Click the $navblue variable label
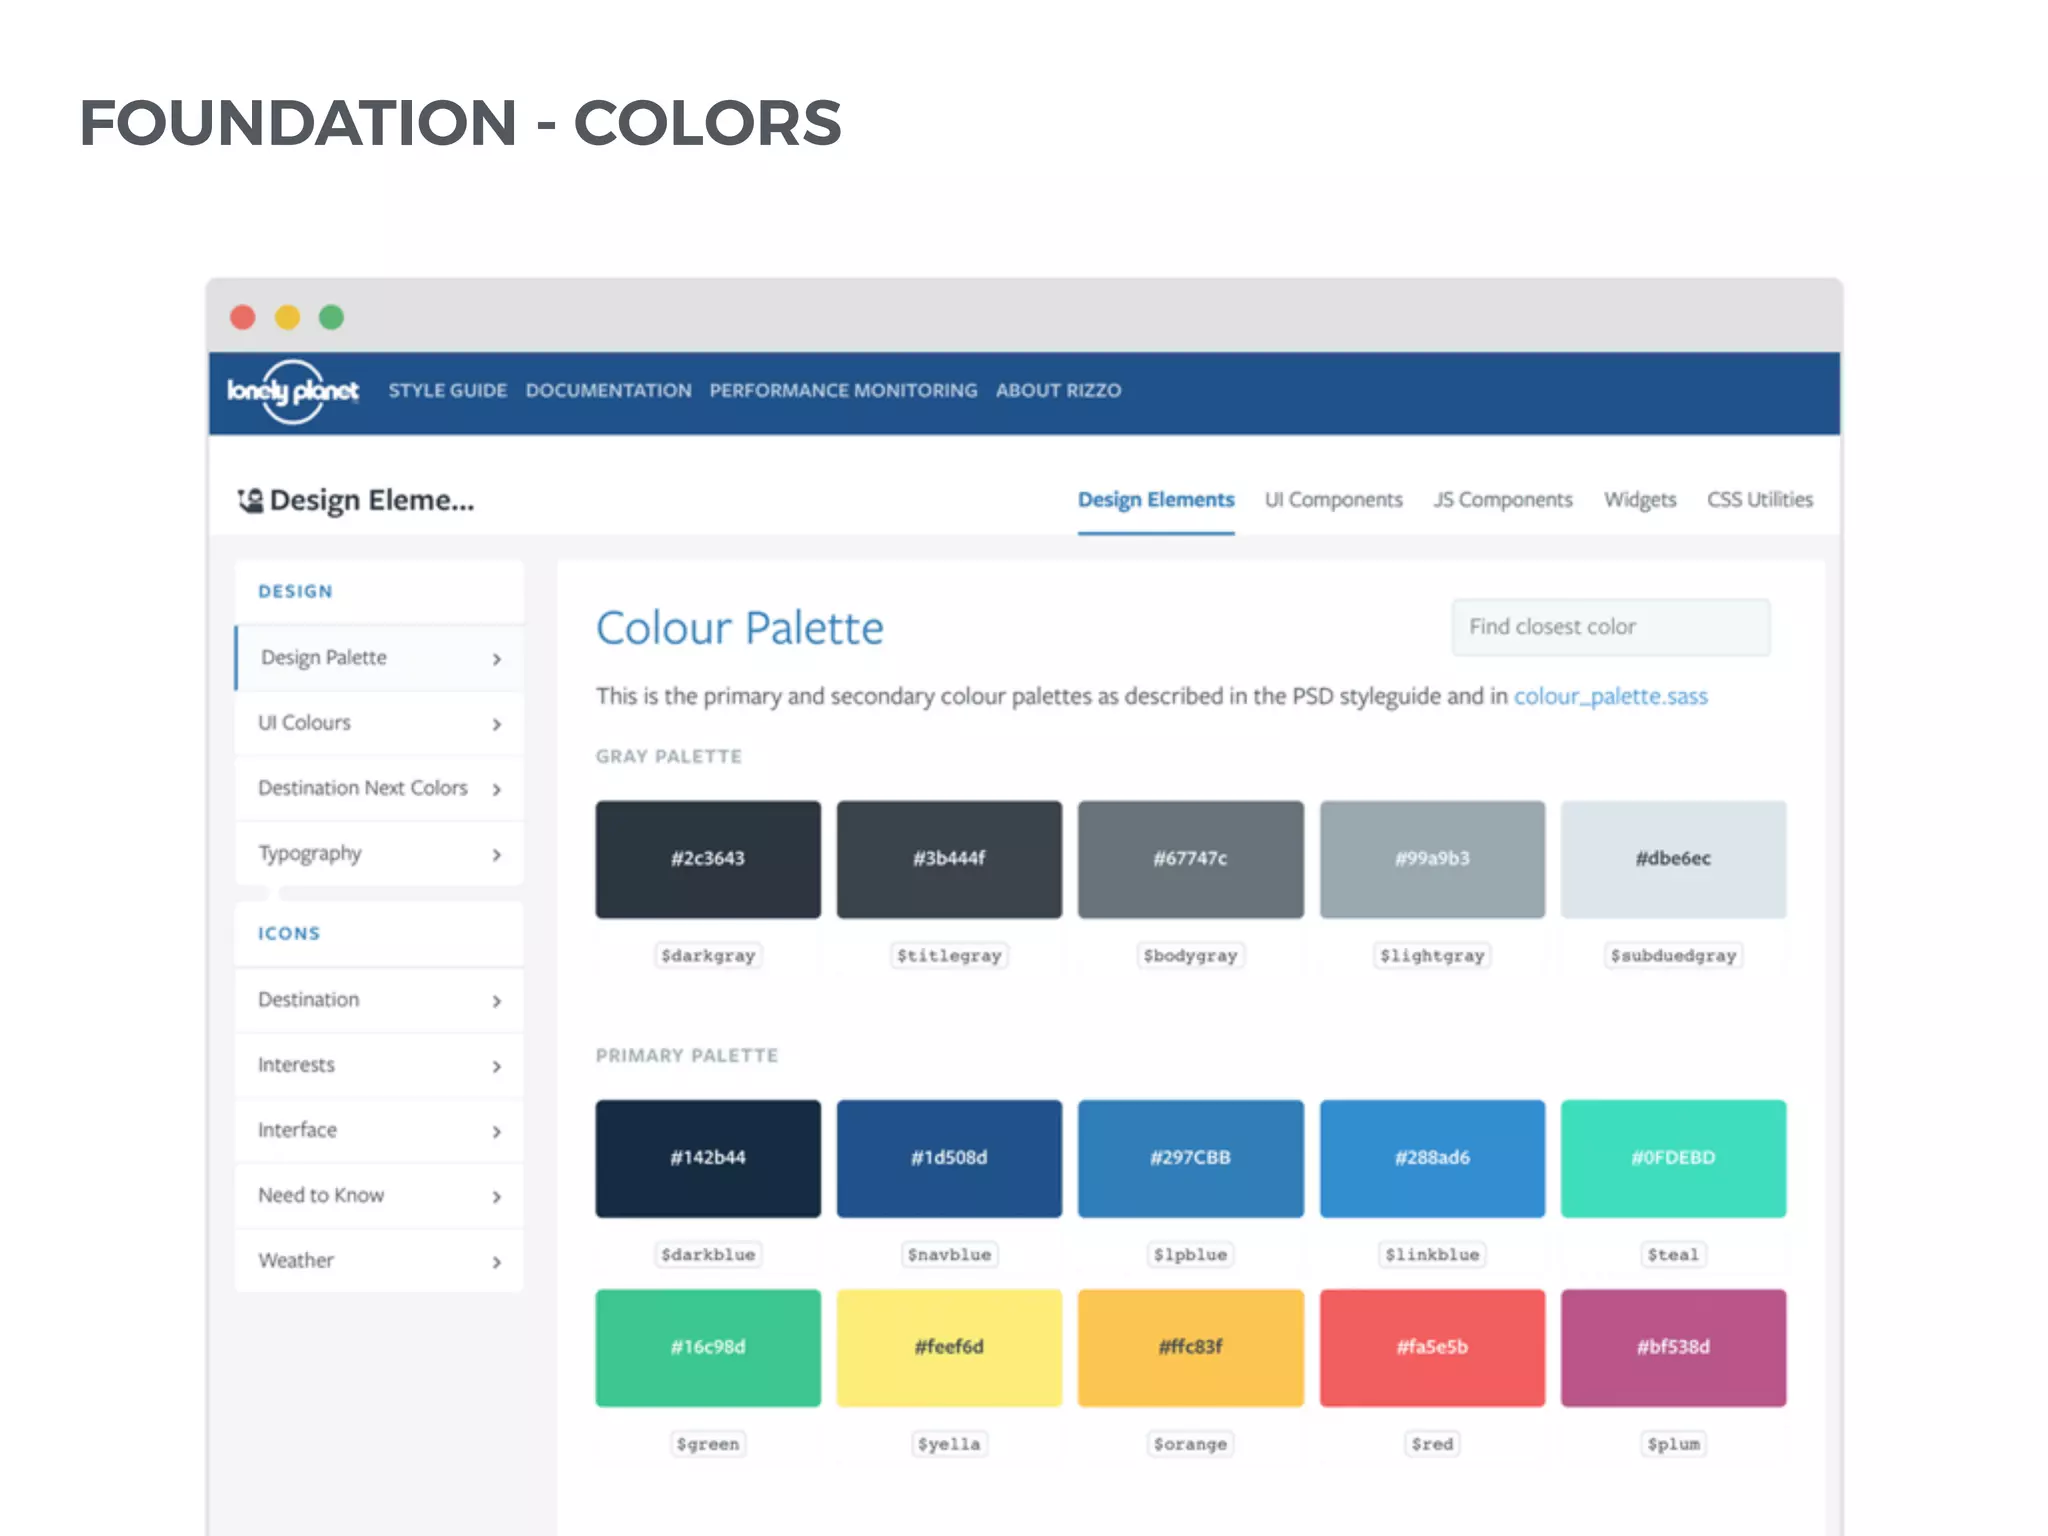This screenshot has height=1536, width=2048. (x=949, y=1255)
